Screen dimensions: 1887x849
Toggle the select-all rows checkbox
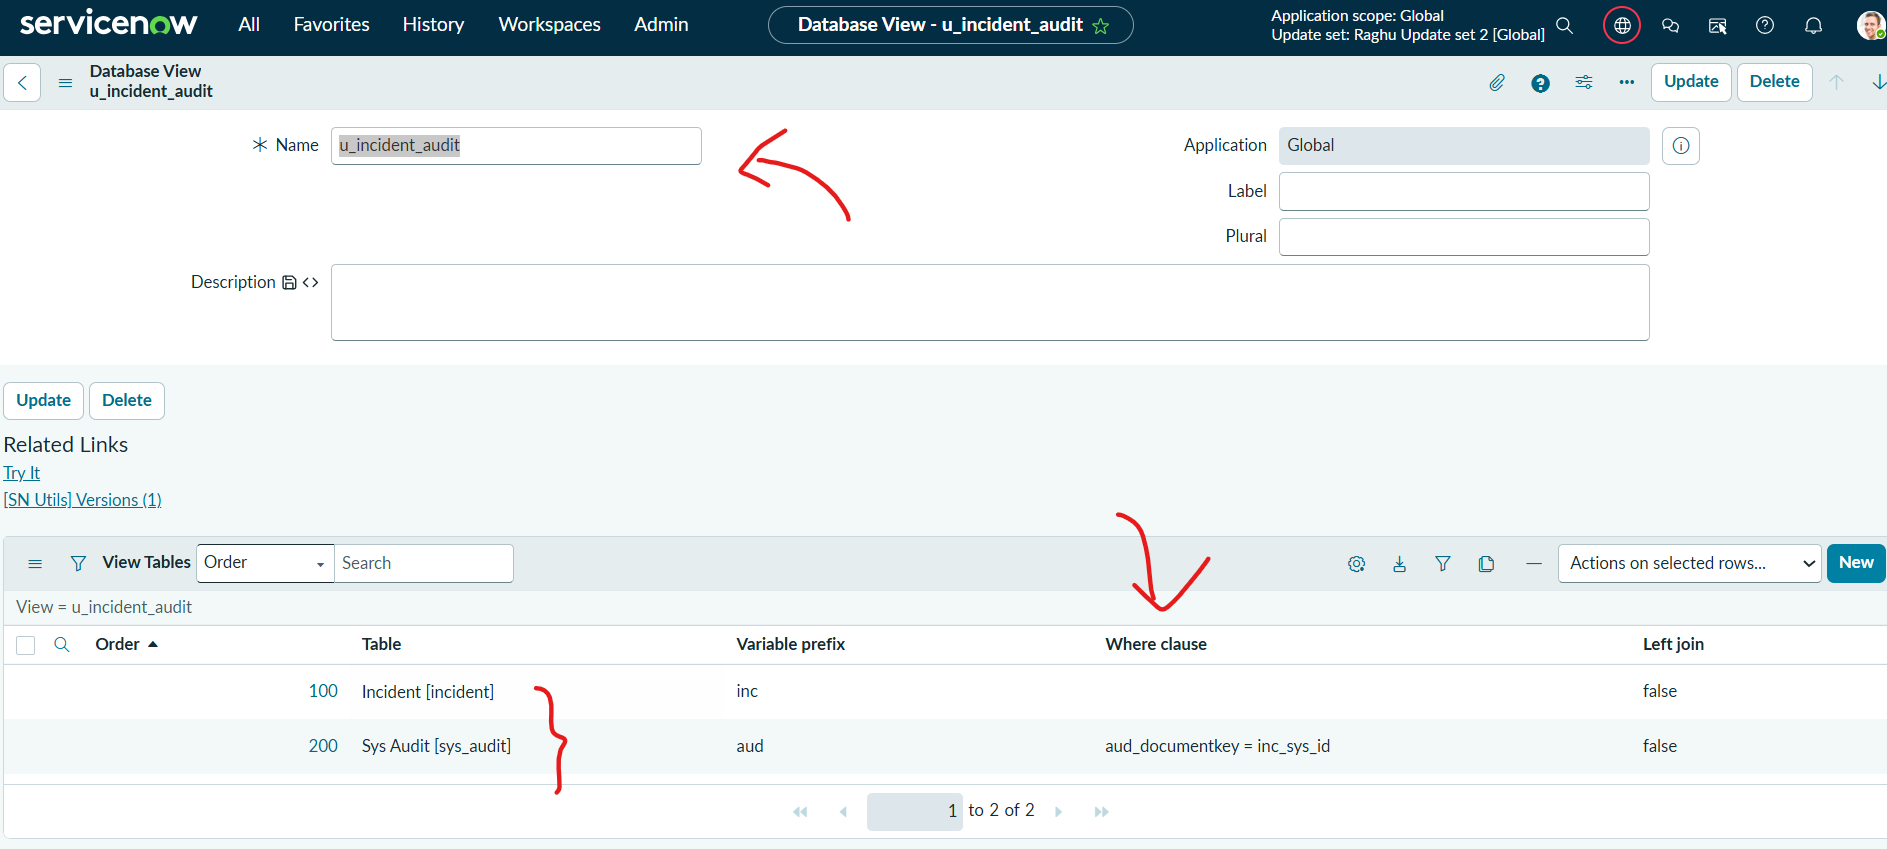click(26, 645)
